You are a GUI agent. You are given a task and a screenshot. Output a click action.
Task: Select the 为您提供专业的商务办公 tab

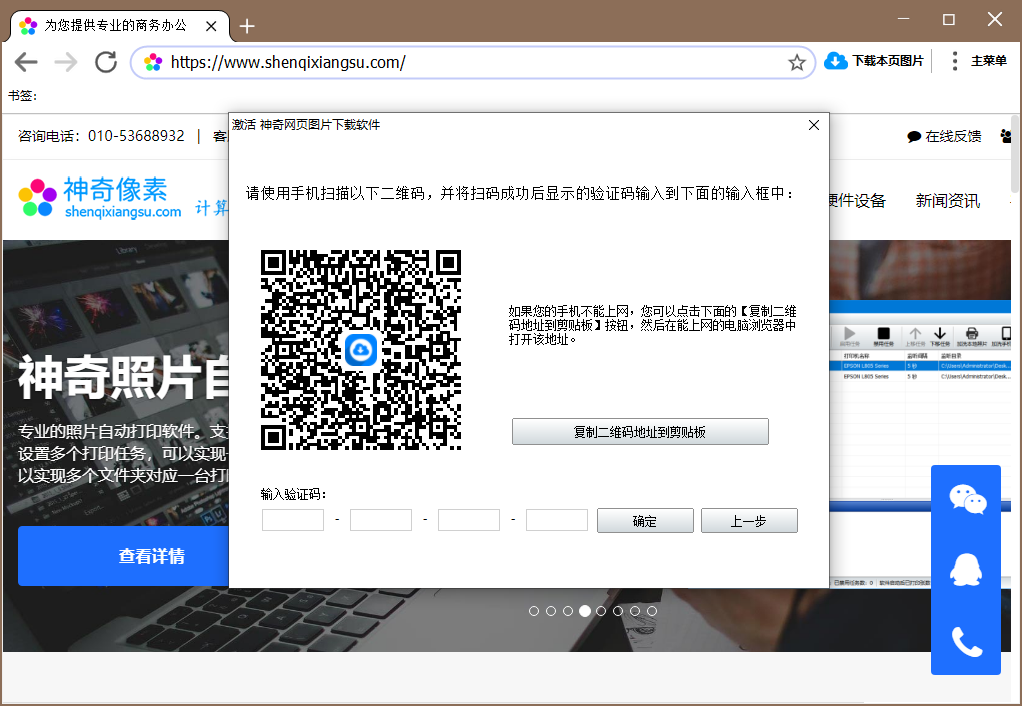pyautogui.click(x=120, y=26)
